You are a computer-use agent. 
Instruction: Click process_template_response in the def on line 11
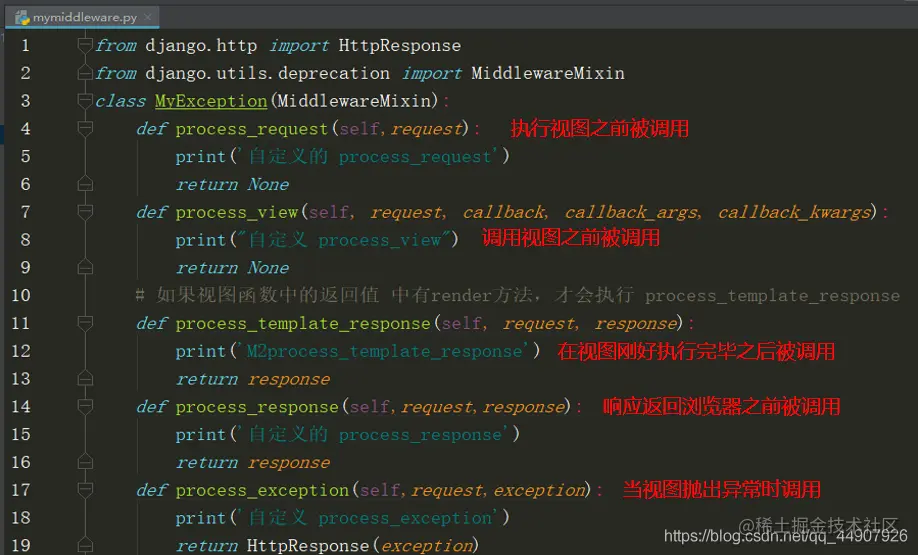pyautogui.click(x=303, y=324)
